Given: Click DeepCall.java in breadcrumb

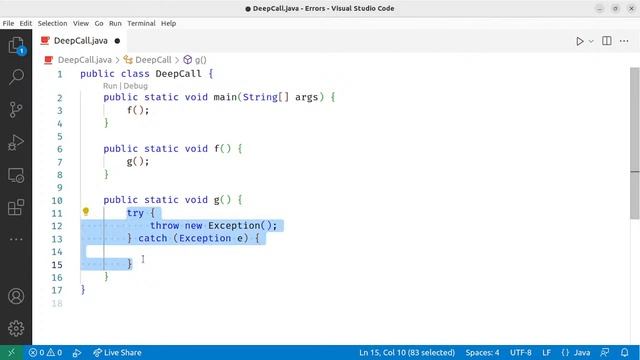Looking at the screenshot, I should point(84,60).
